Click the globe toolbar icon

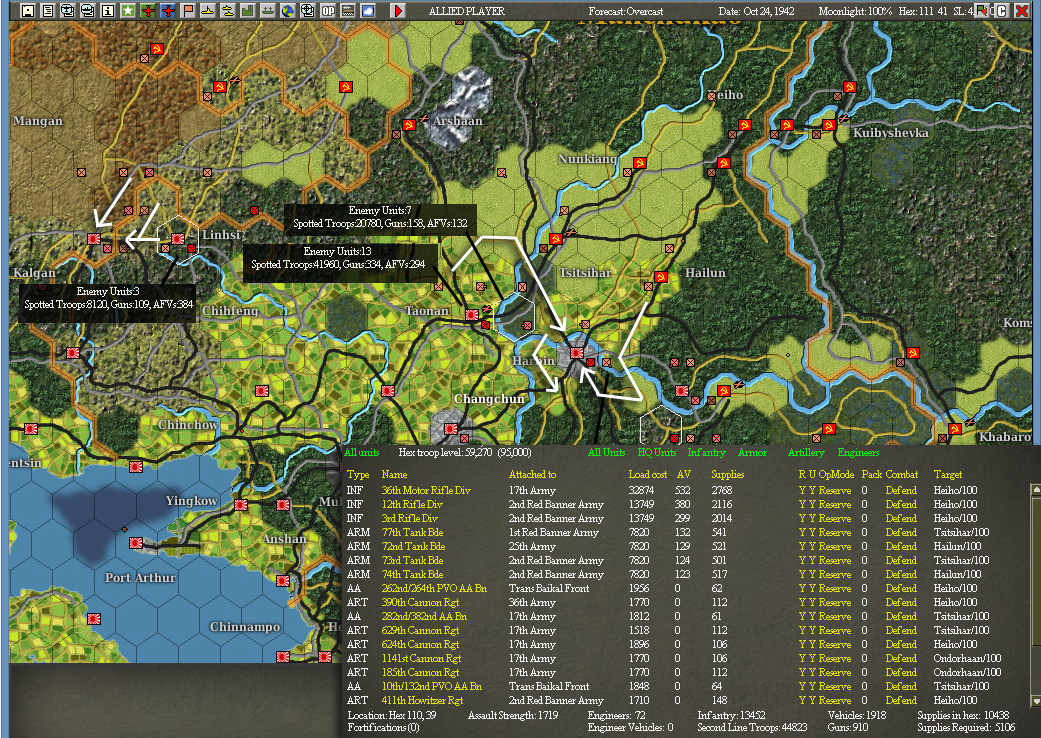tap(287, 11)
